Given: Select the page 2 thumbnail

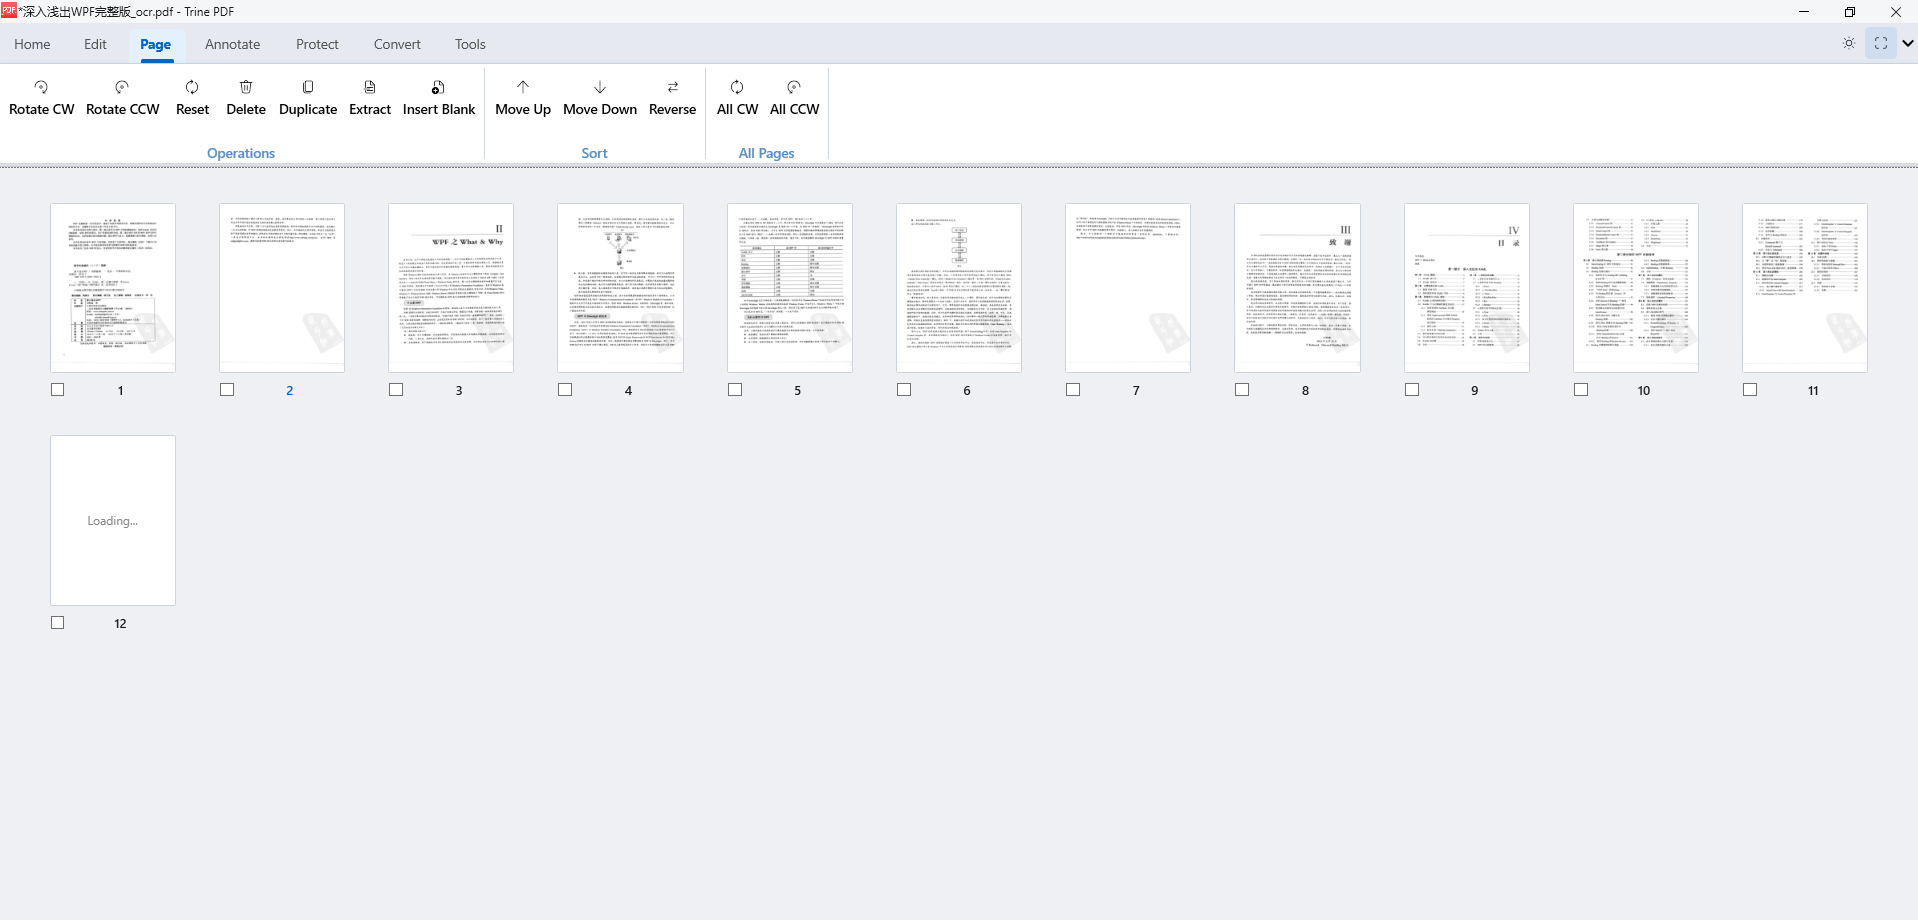Looking at the screenshot, I should [282, 288].
